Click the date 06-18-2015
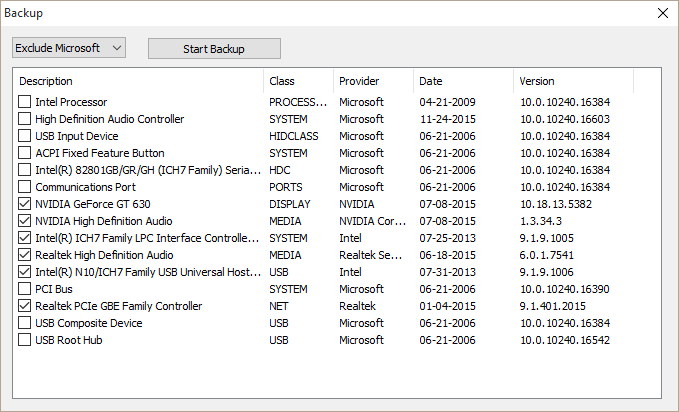The height and width of the screenshot is (412, 679). tap(447, 255)
